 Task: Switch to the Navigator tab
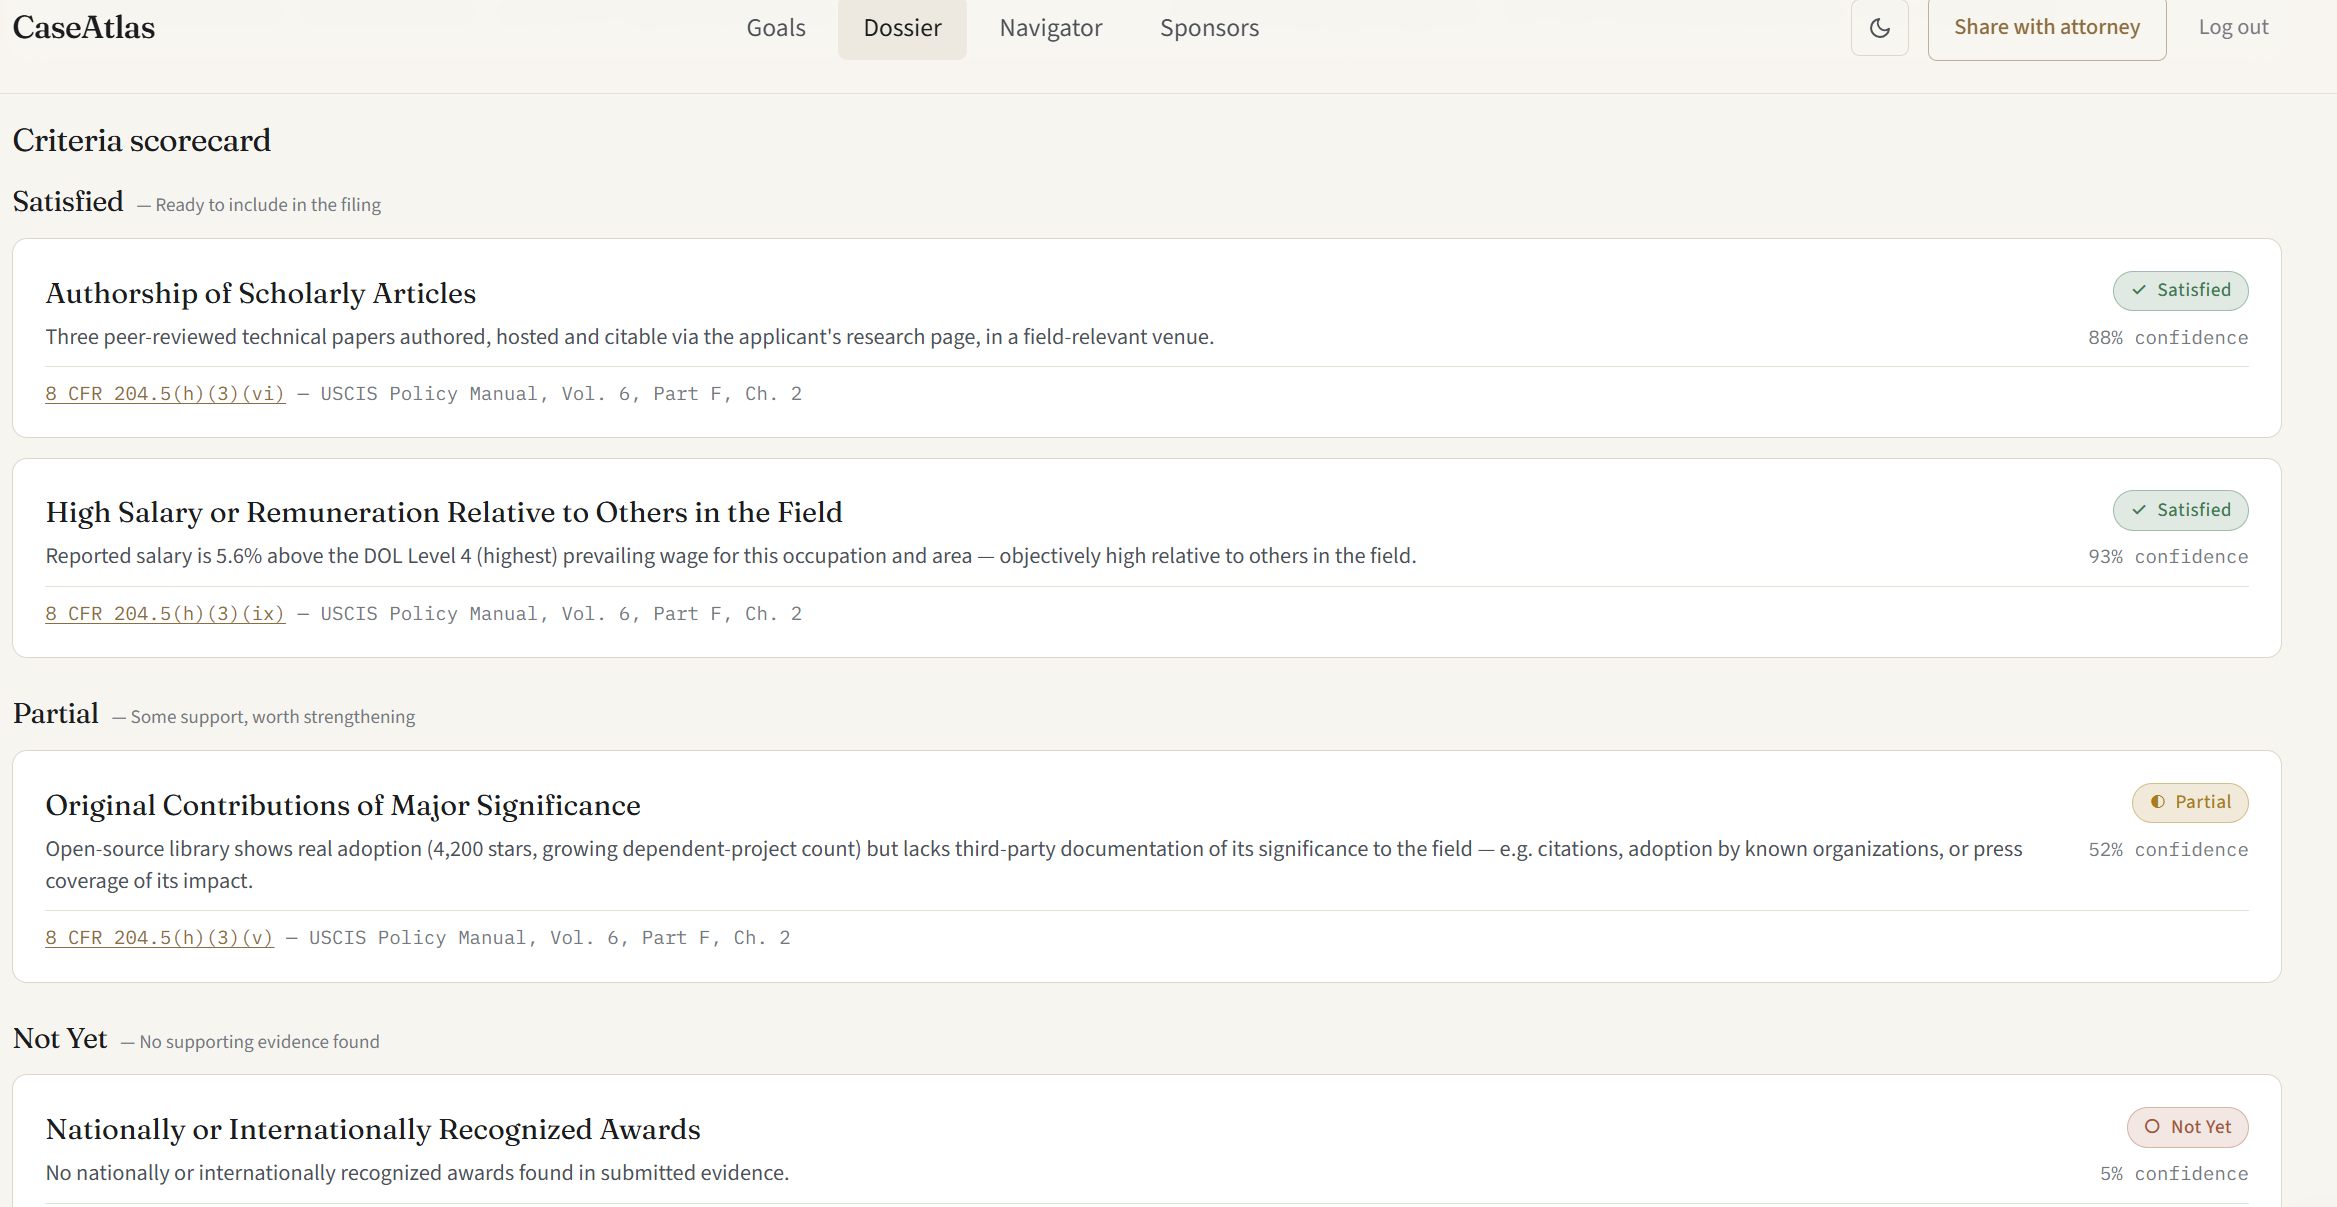pos(1051,28)
